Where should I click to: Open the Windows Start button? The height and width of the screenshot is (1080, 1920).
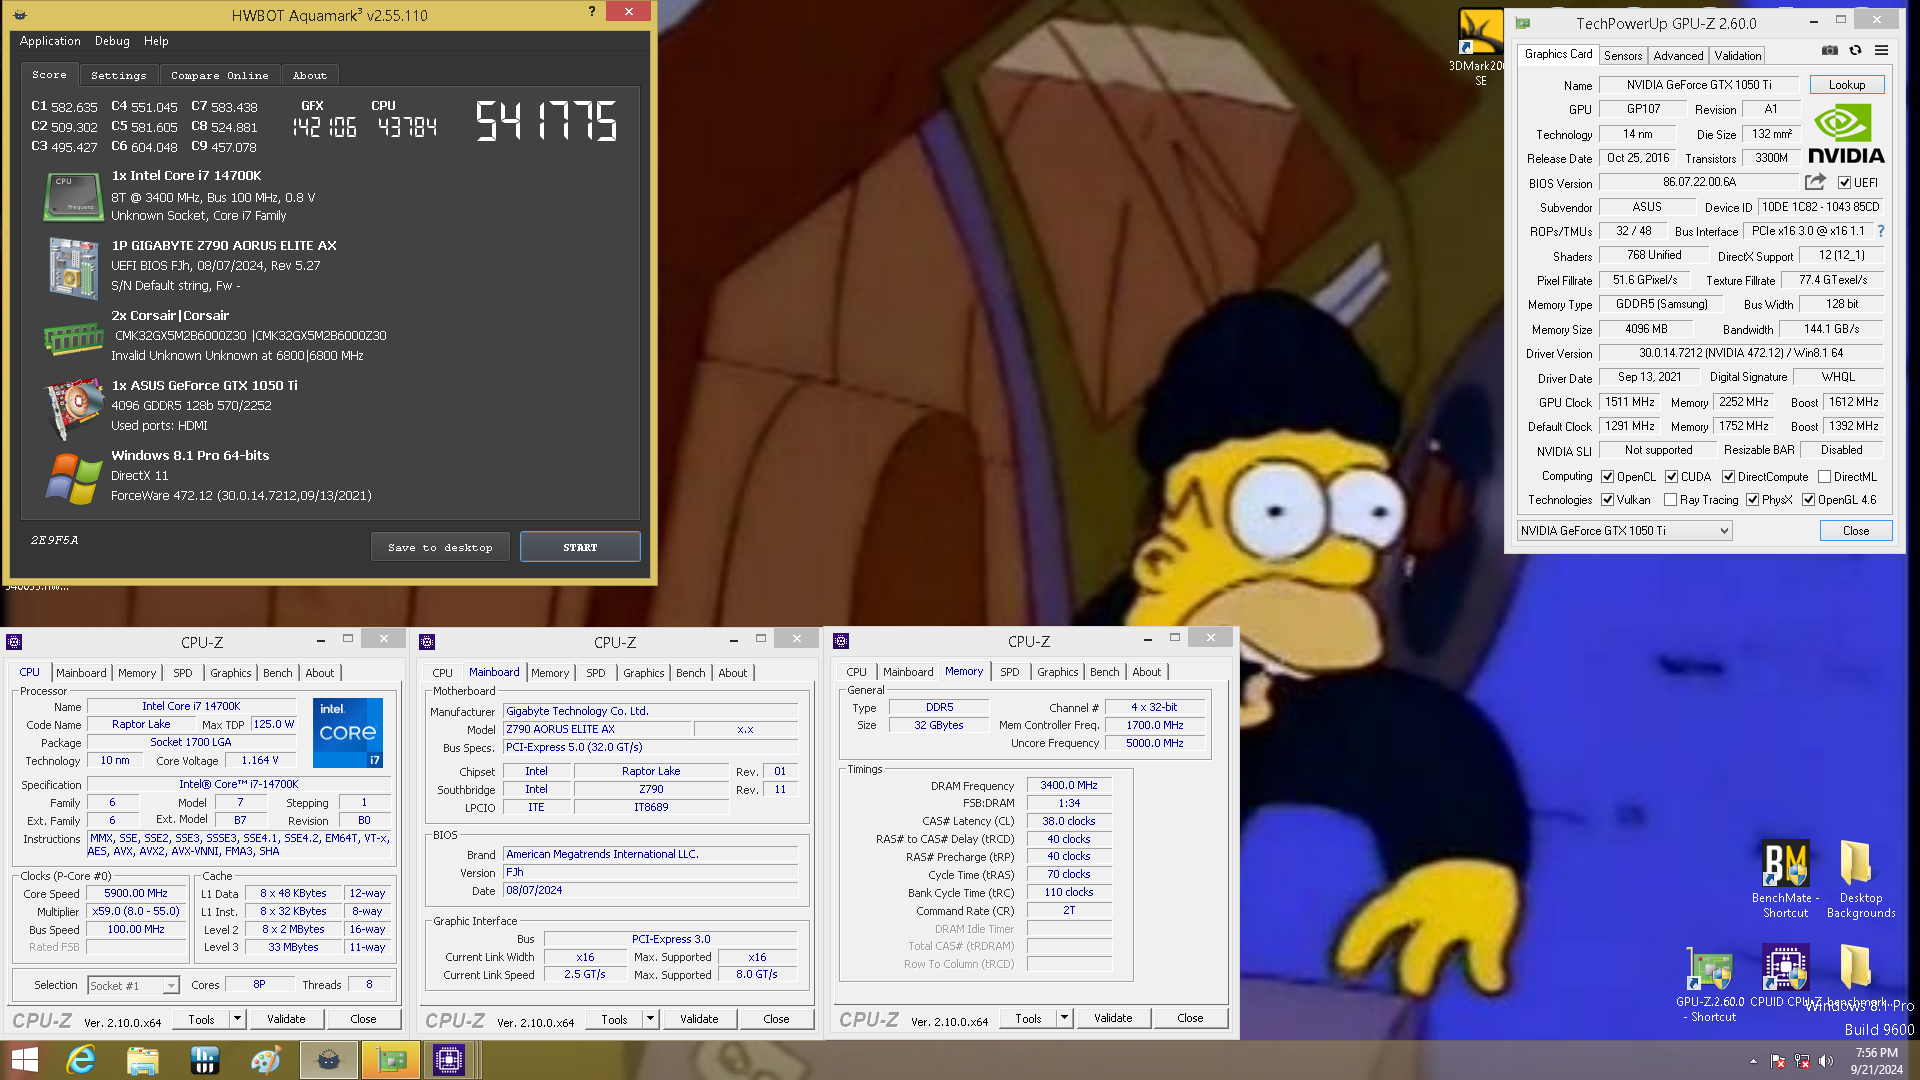pos(24,1060)
